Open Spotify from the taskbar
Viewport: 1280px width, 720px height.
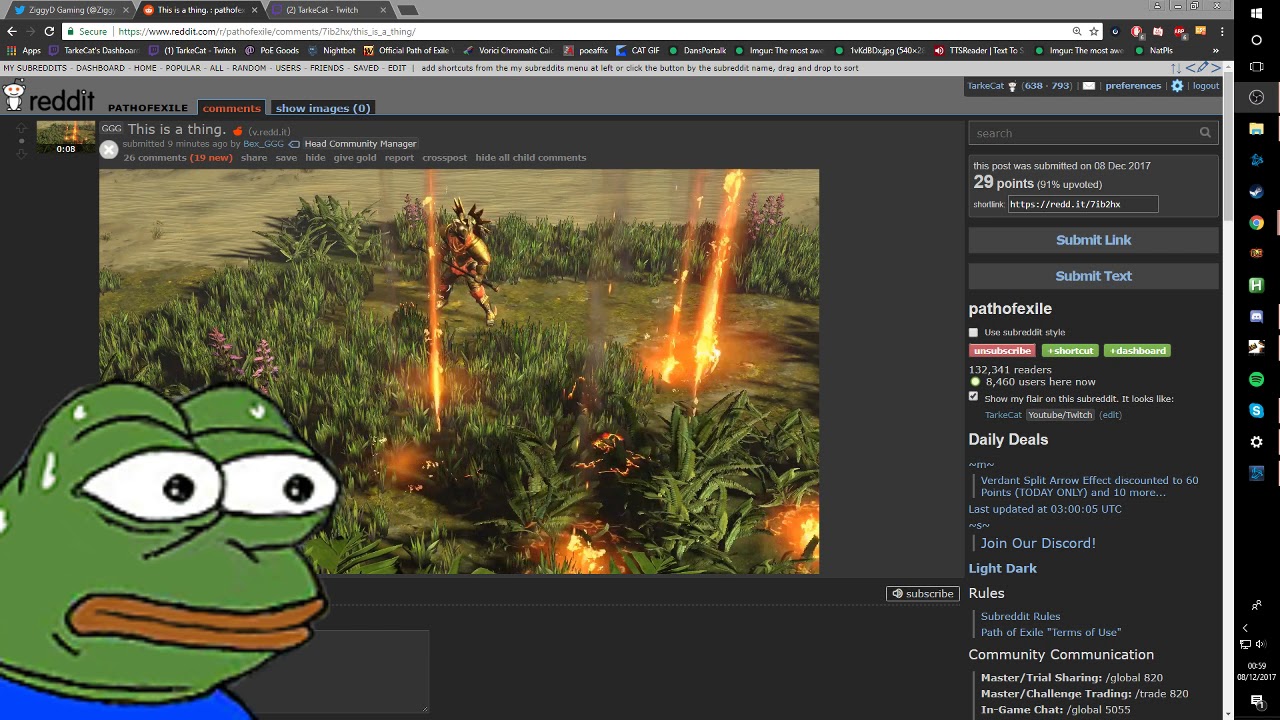(1257, 379)
